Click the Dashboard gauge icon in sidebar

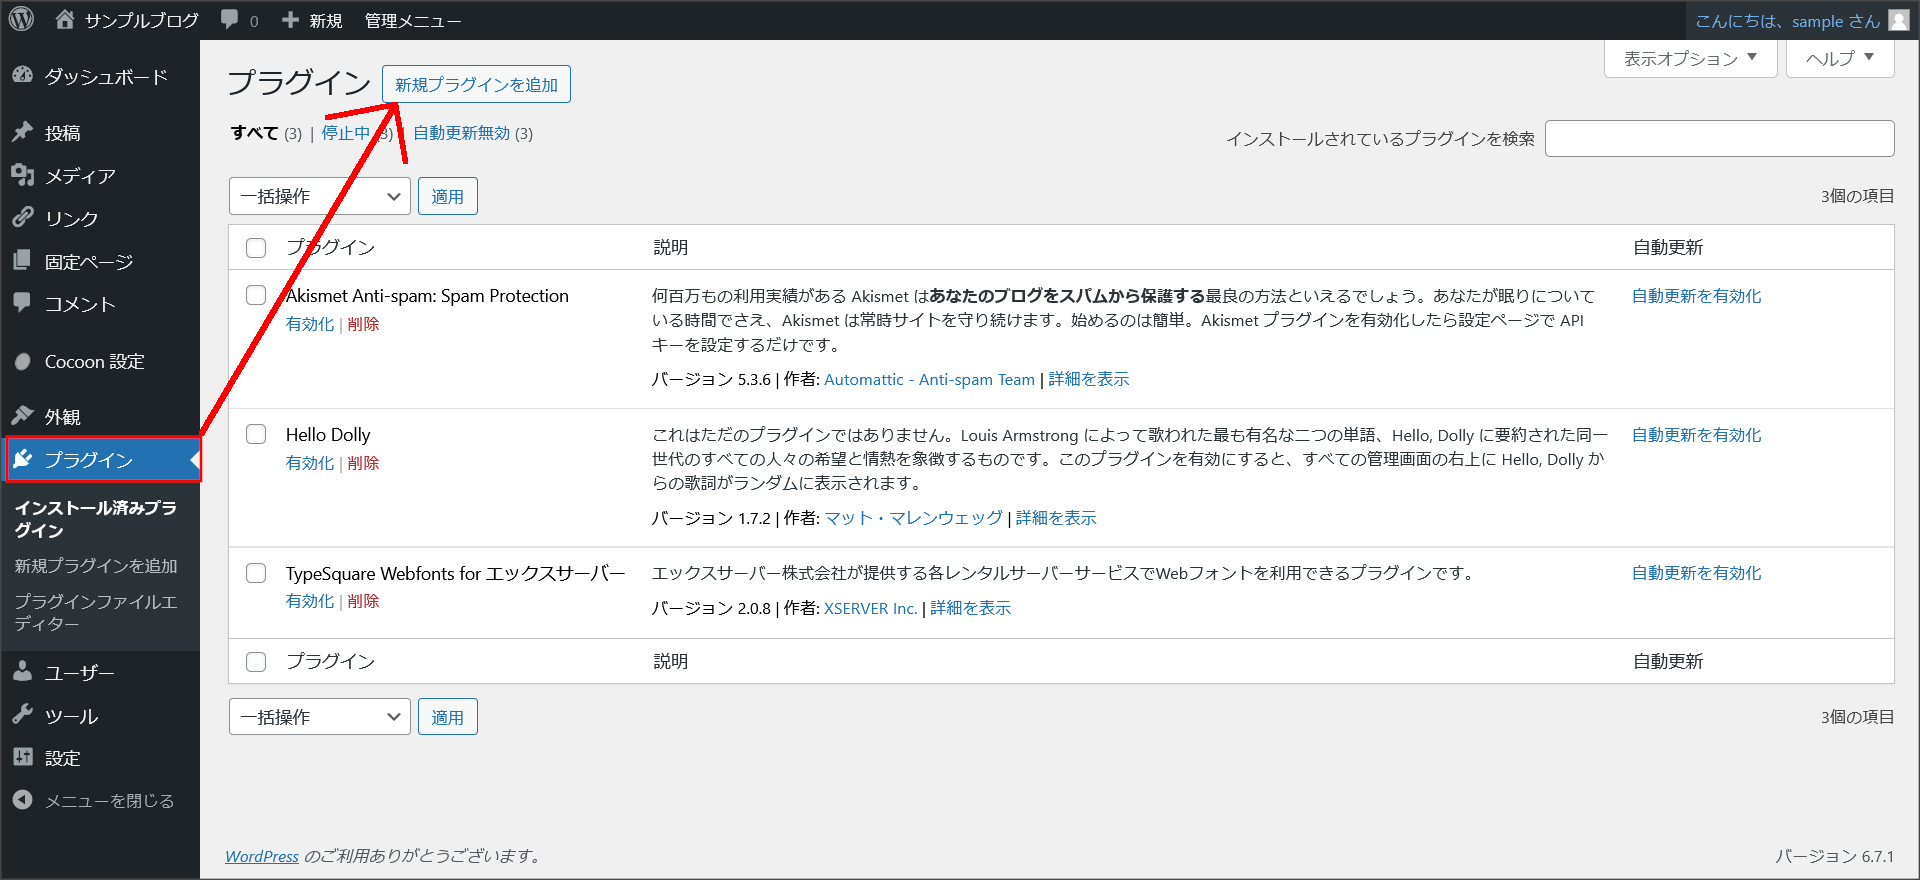[23, 76]
